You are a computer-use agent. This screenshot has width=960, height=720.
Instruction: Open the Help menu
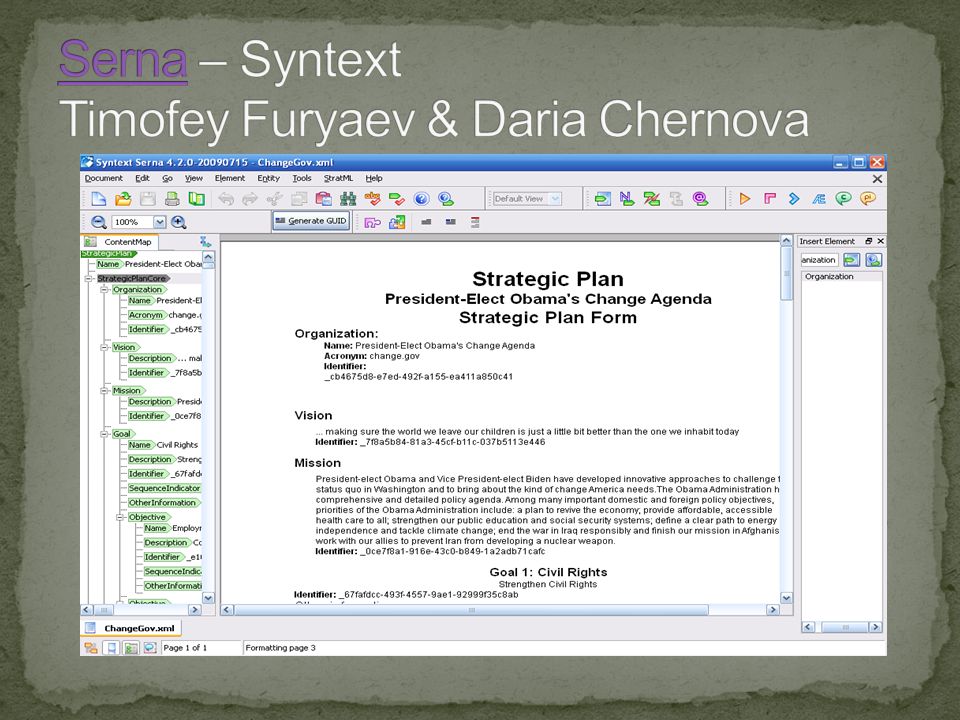(374, 178)
